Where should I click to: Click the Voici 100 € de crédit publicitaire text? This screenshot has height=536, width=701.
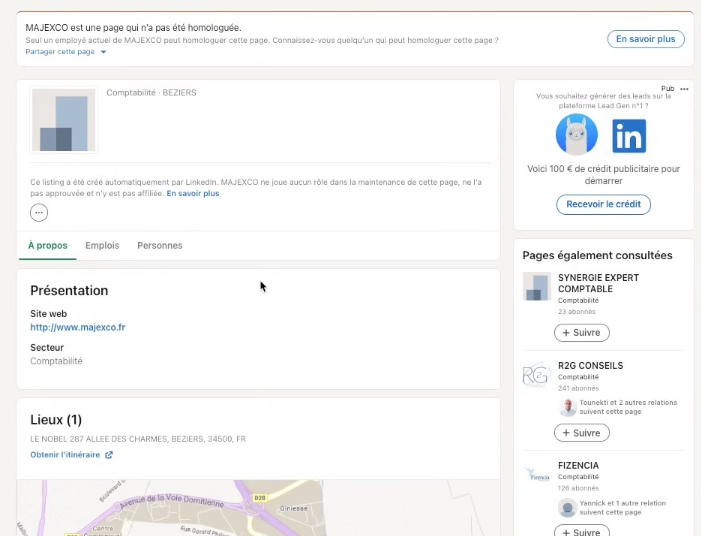click(604, 175)
